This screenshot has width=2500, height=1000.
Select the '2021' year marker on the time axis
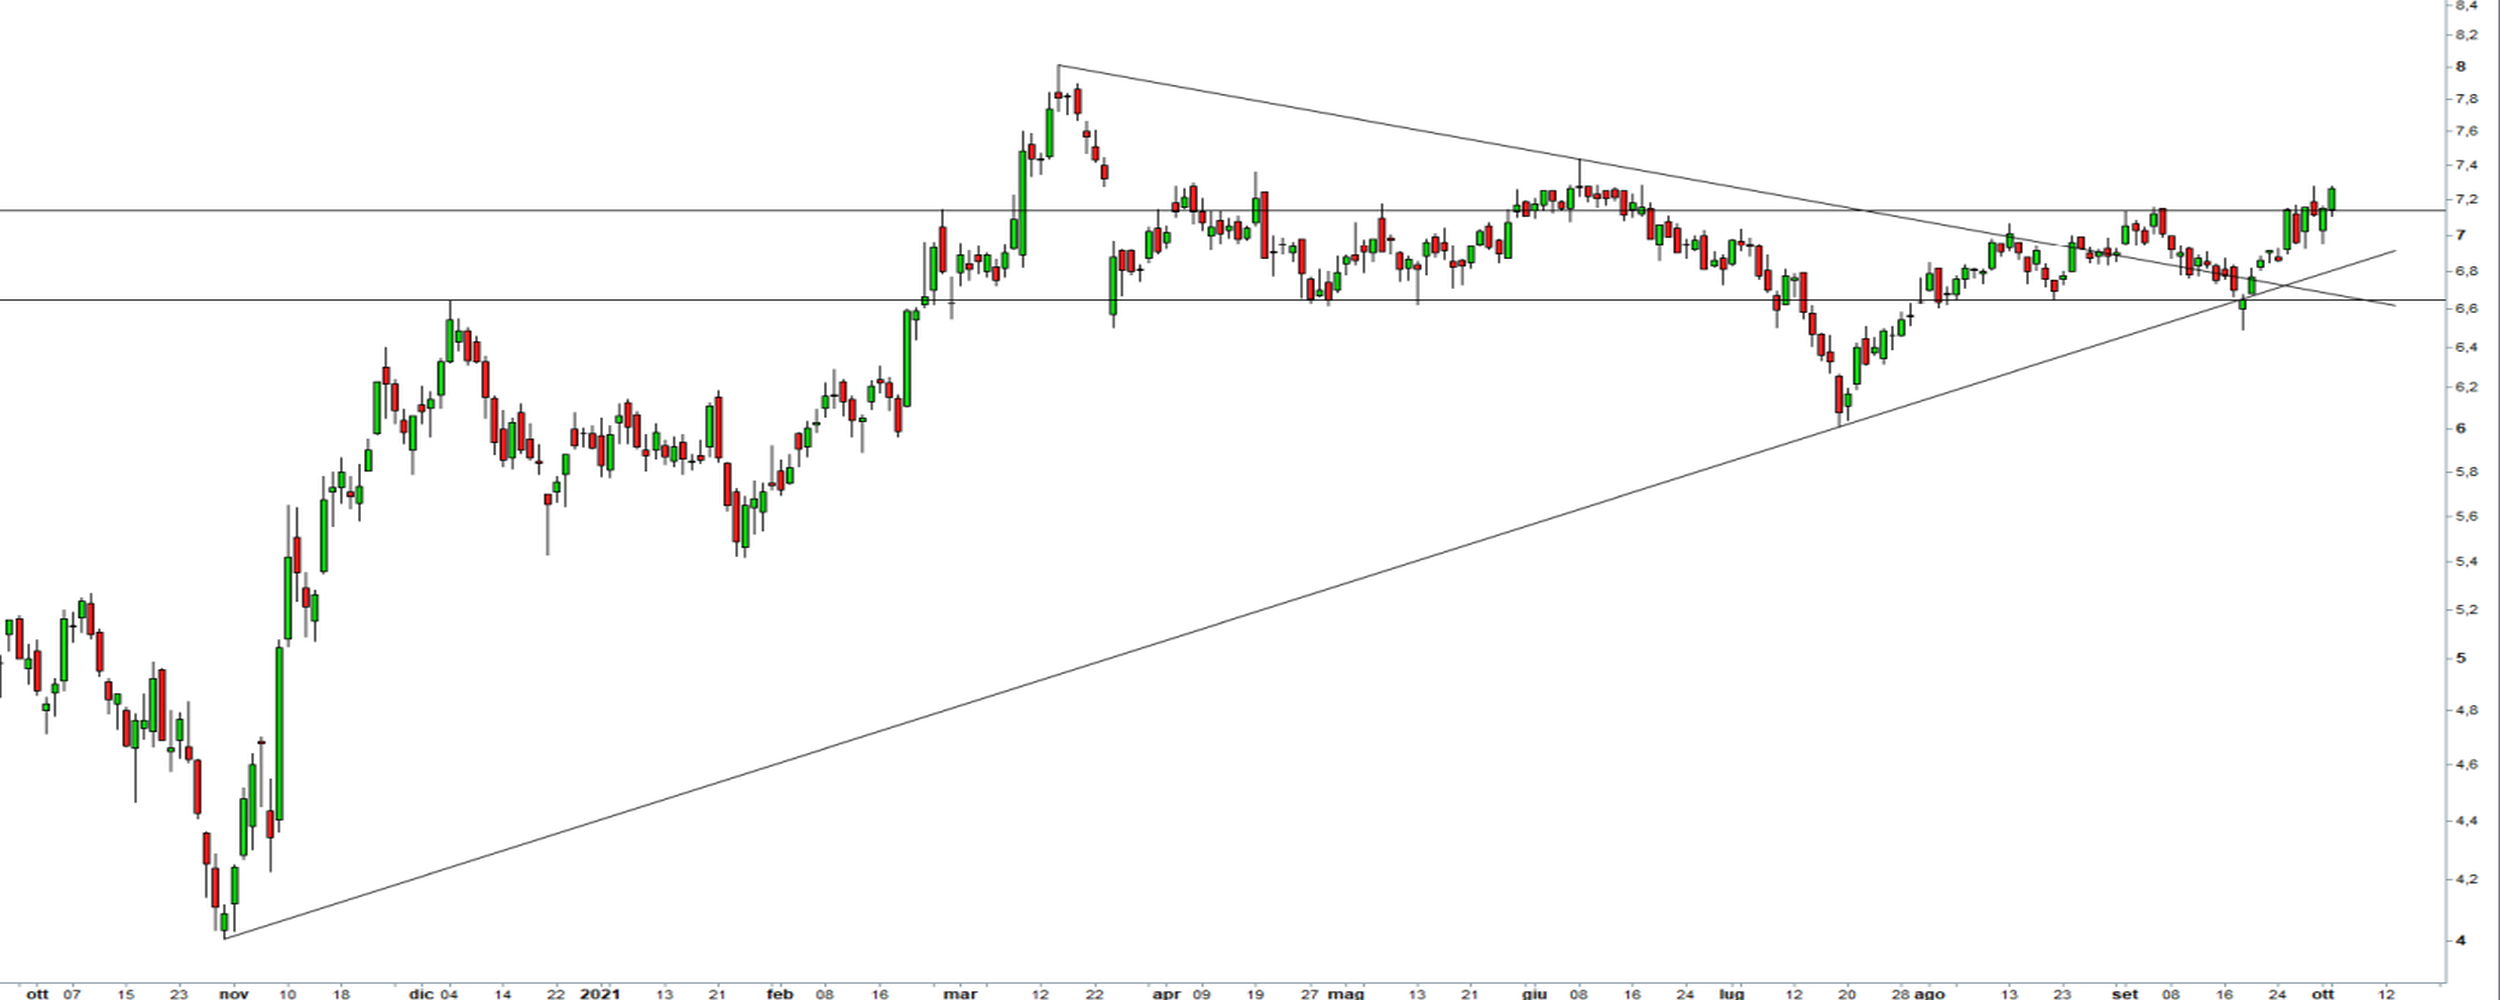tap(600, 994)
